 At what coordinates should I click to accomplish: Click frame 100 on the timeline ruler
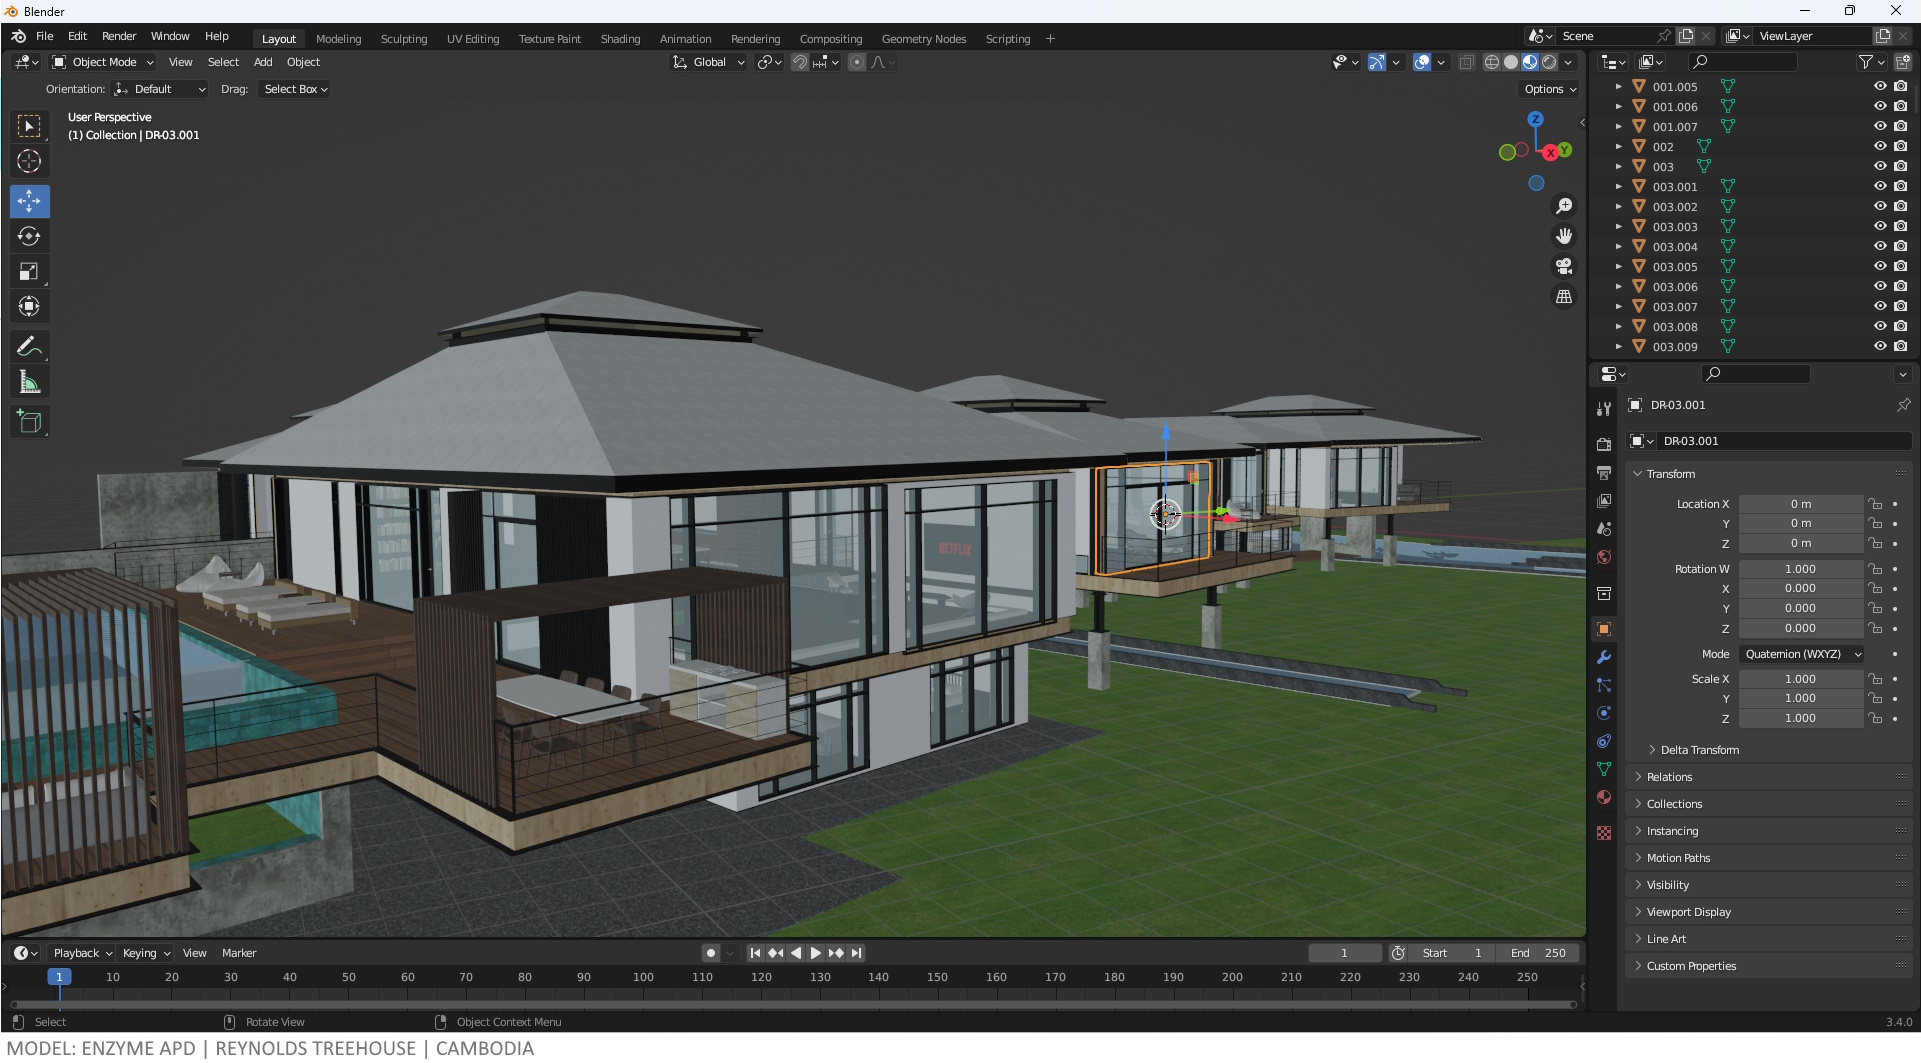click(x=643, y=978)
